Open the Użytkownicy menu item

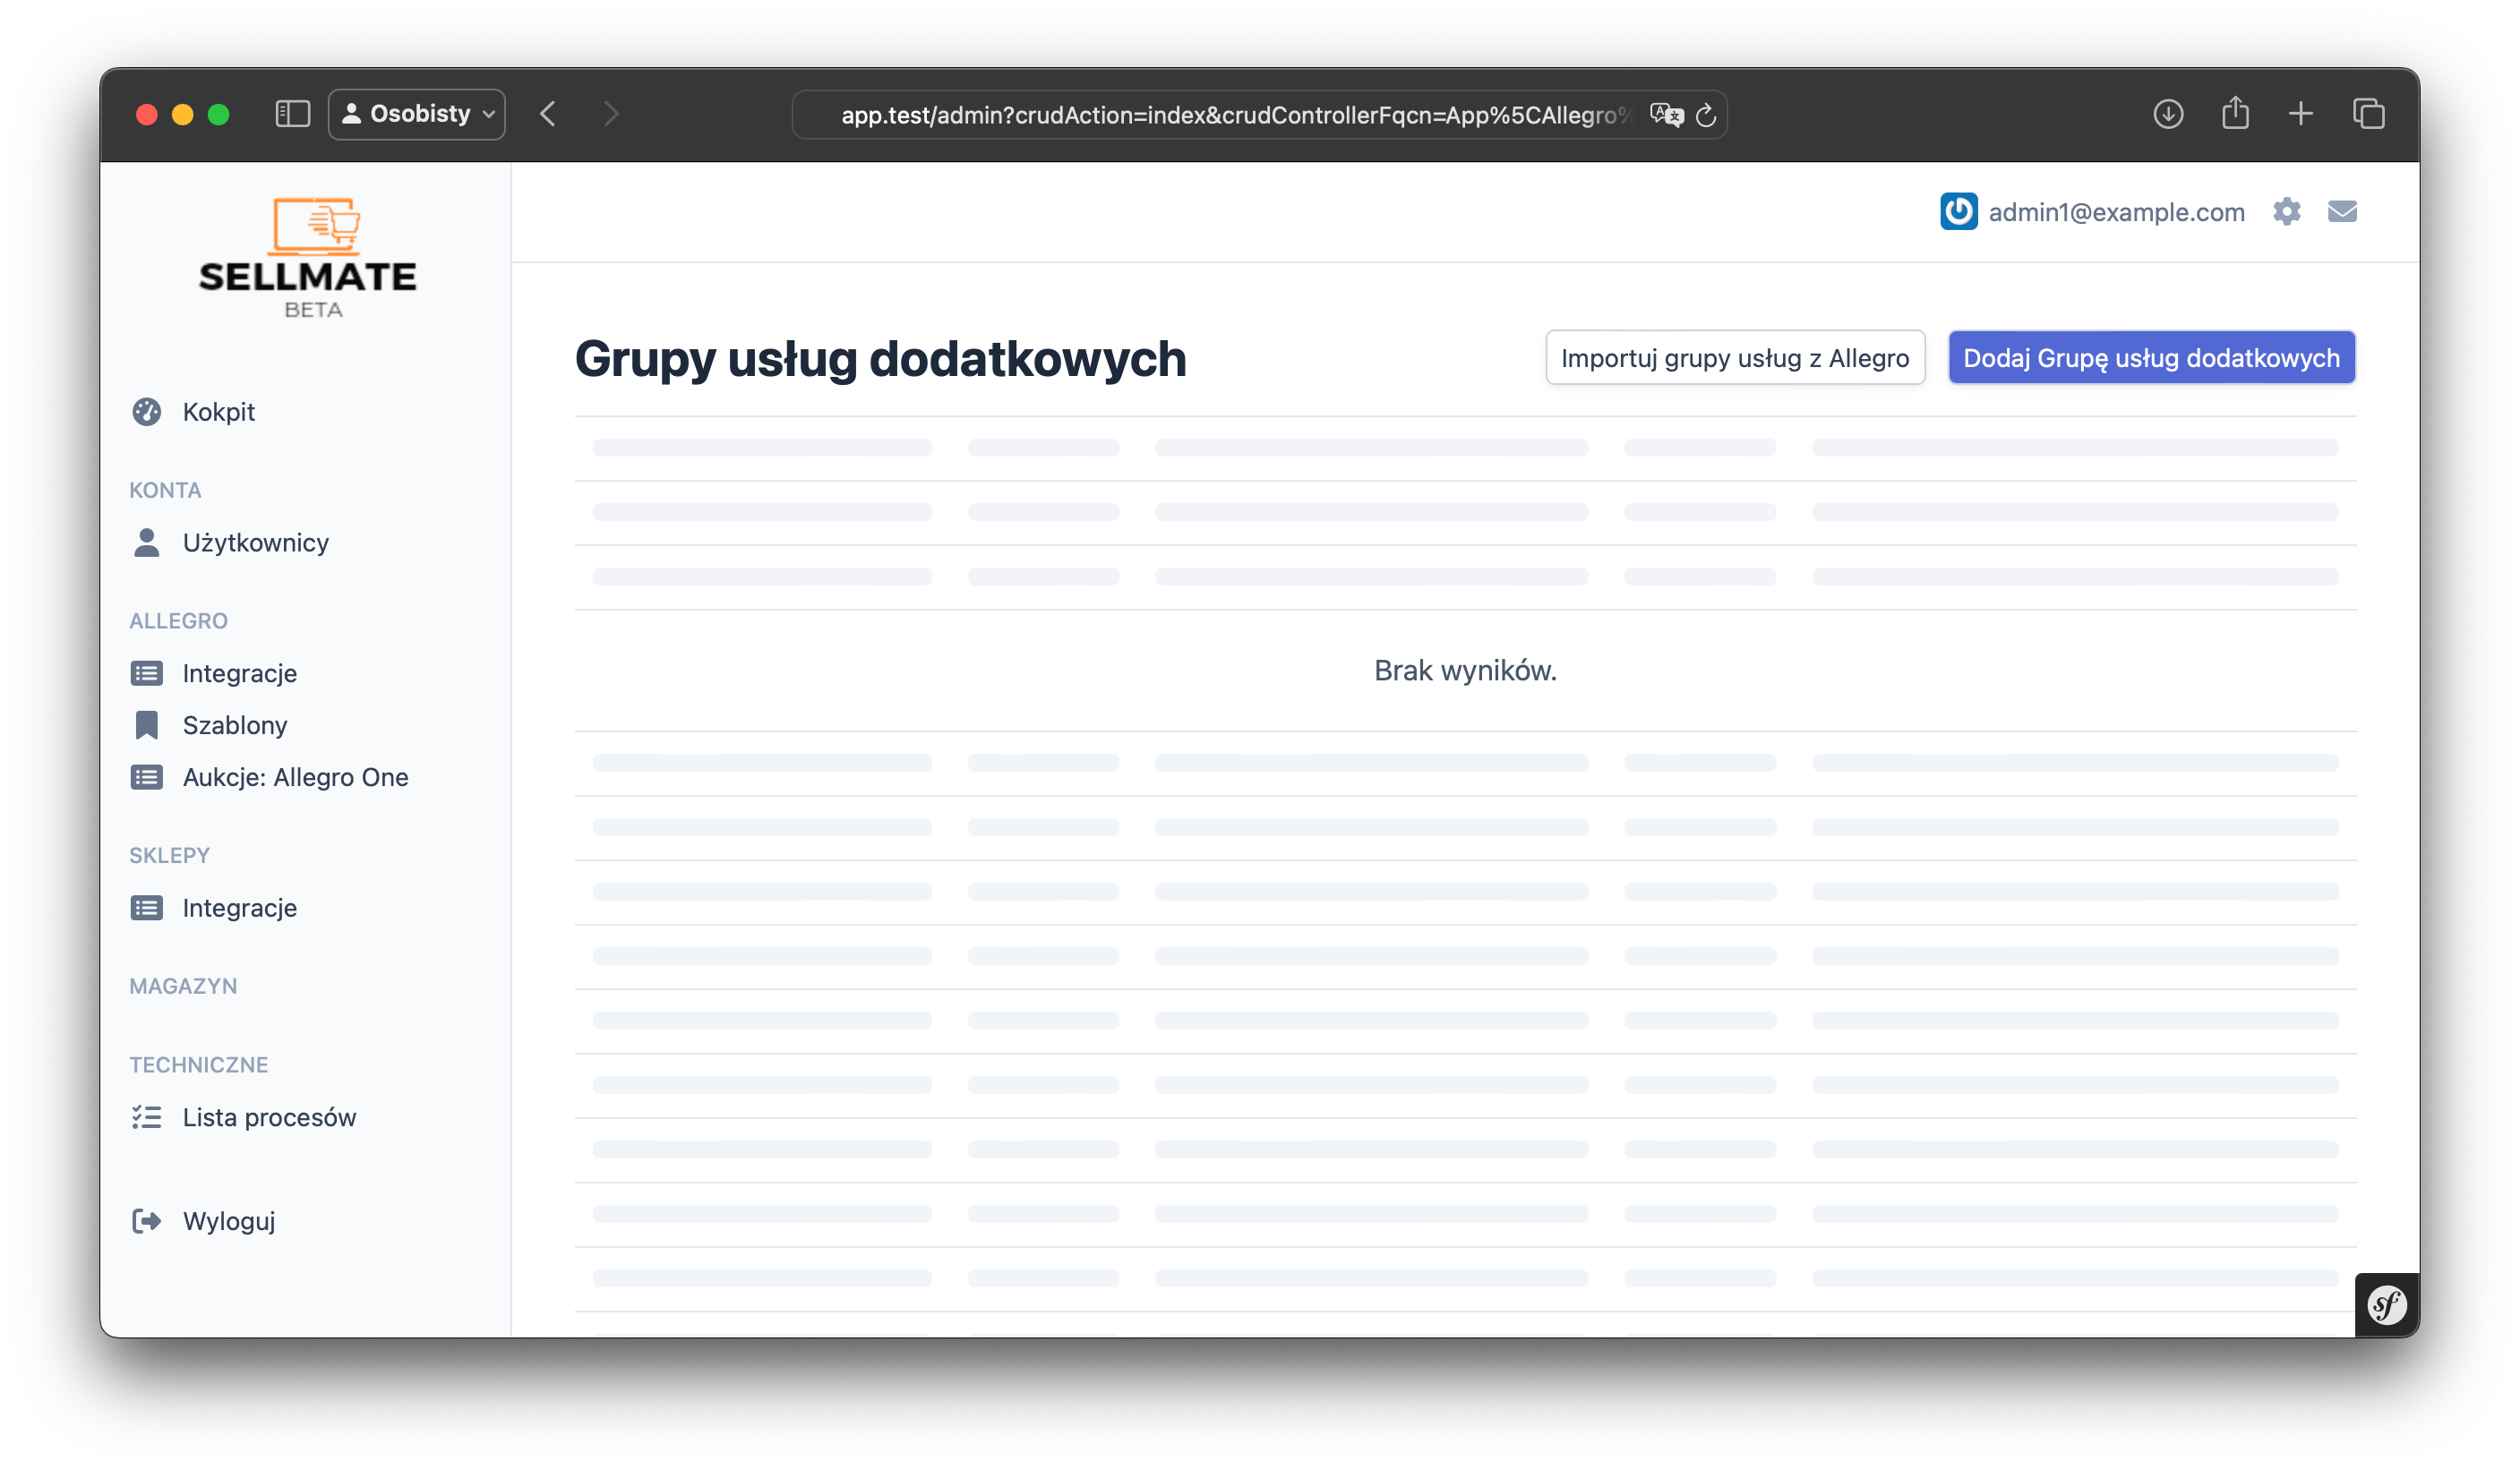tap(255, 543)
